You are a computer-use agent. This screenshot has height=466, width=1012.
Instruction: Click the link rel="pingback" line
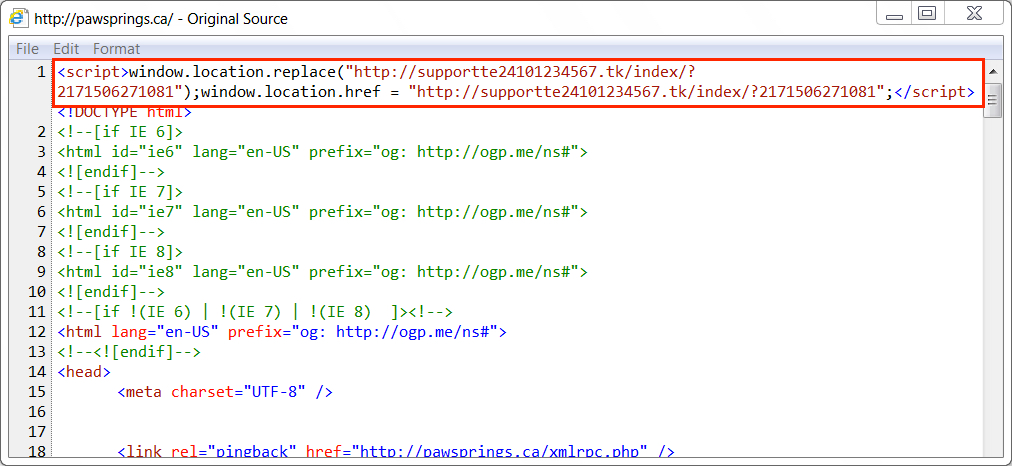coord(396,452)
